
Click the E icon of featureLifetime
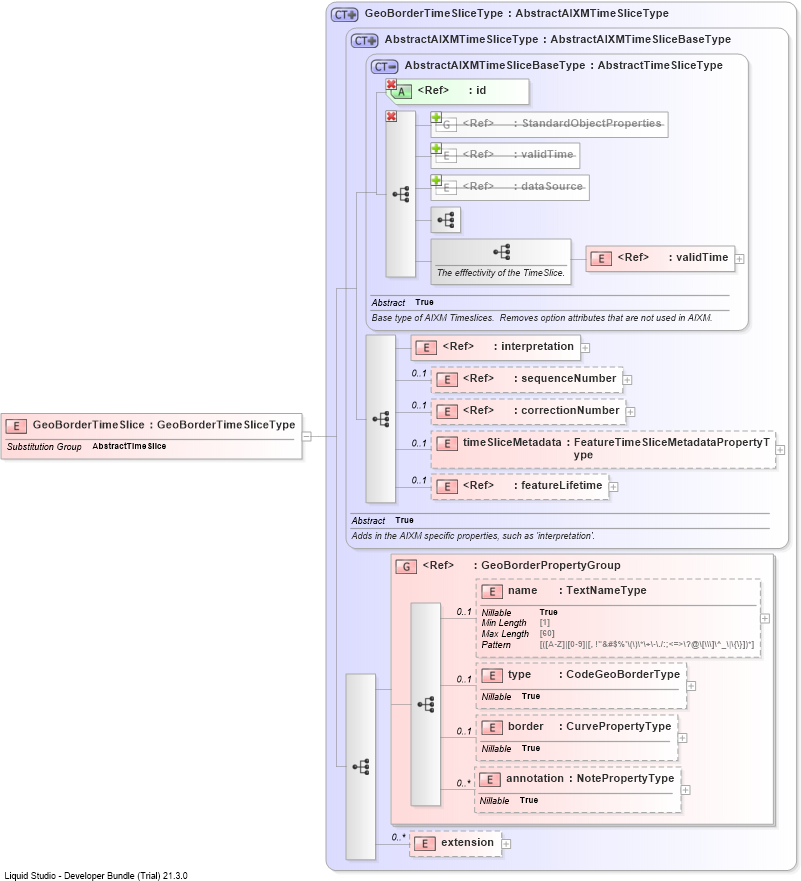click(x=447, y=487)
